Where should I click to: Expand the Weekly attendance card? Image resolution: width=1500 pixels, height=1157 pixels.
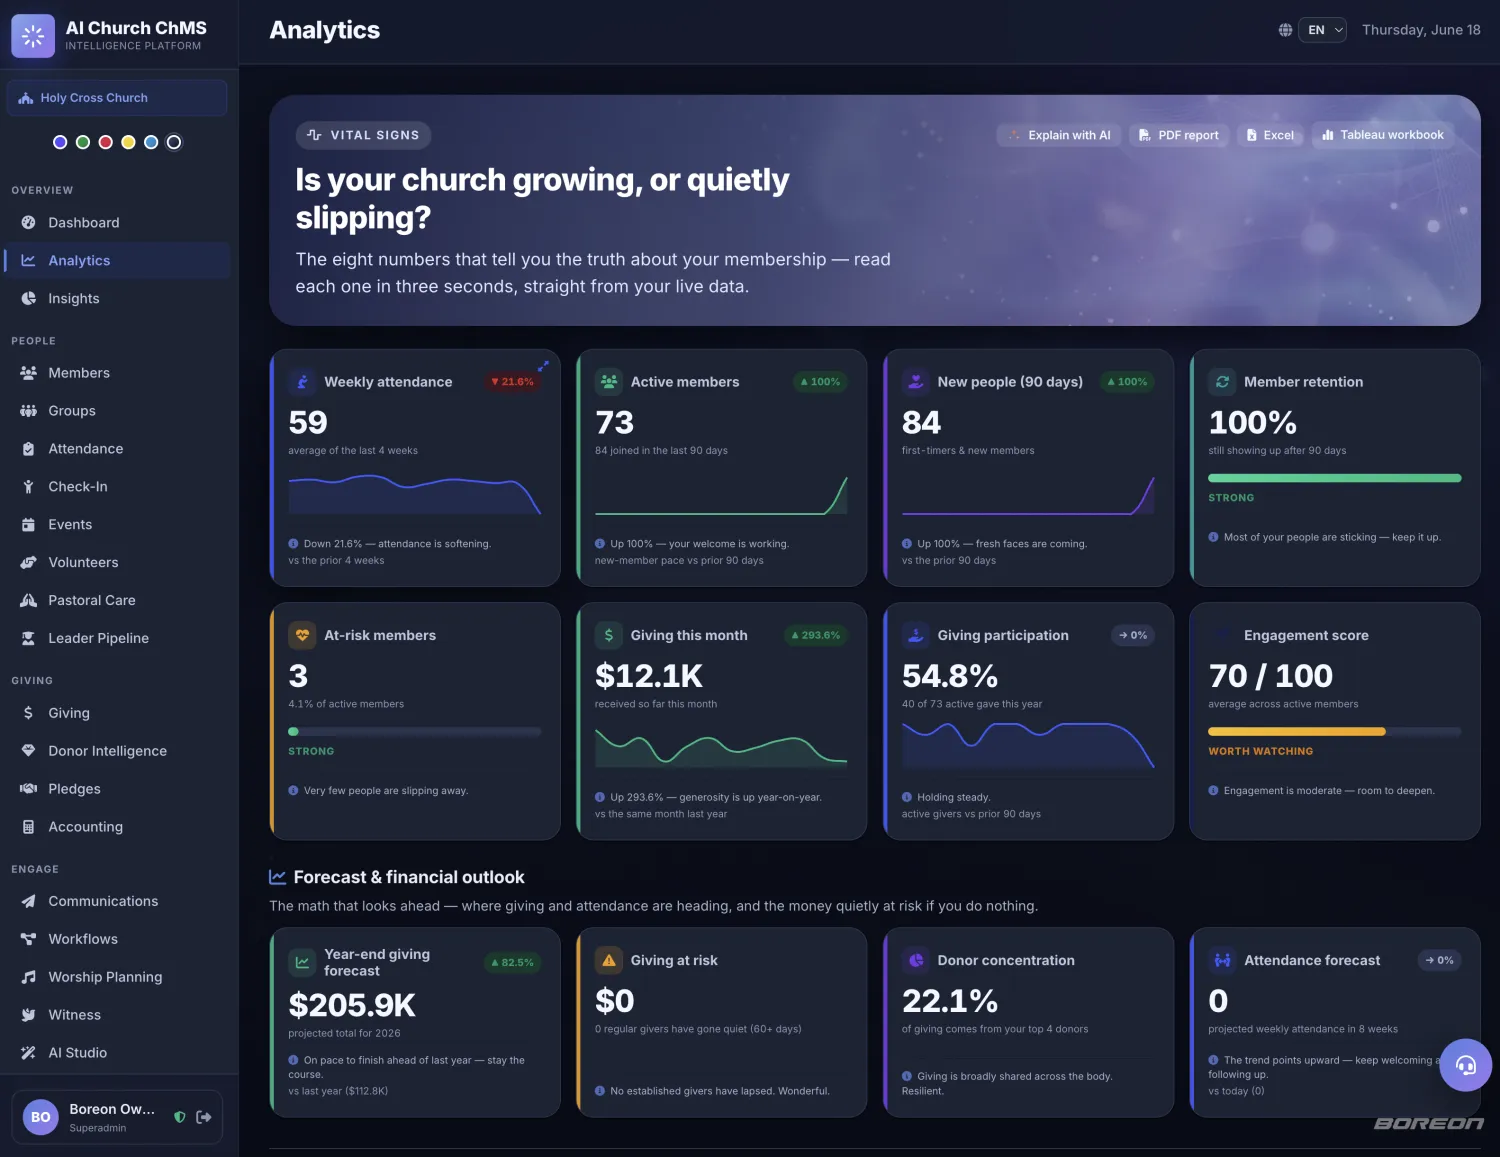544,366
